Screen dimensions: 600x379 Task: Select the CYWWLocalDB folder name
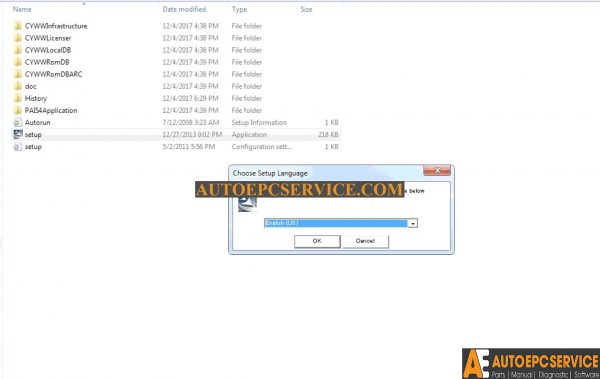pyautogui.click(x=48, y=50)
